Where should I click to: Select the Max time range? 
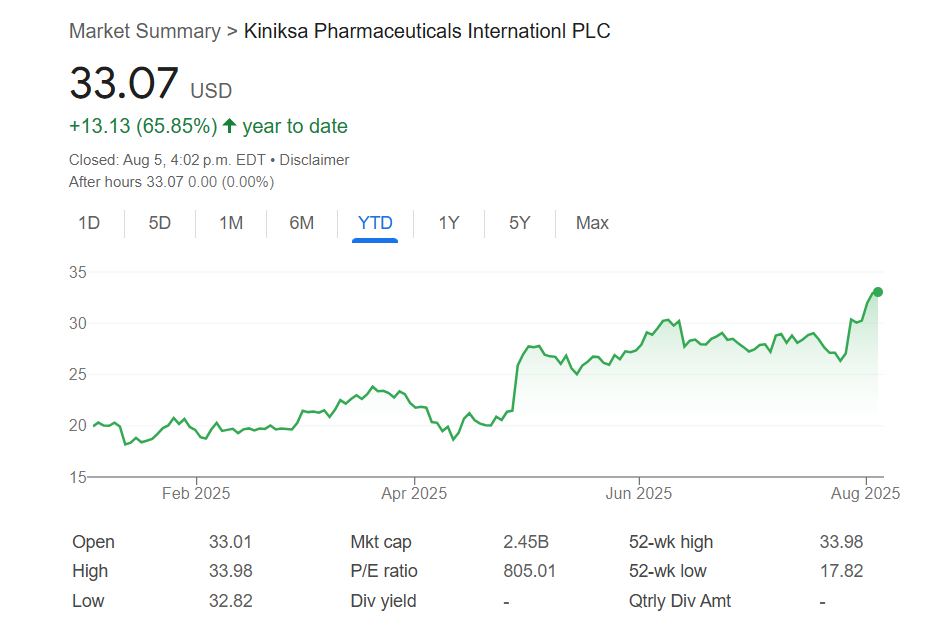coord(591,223)
